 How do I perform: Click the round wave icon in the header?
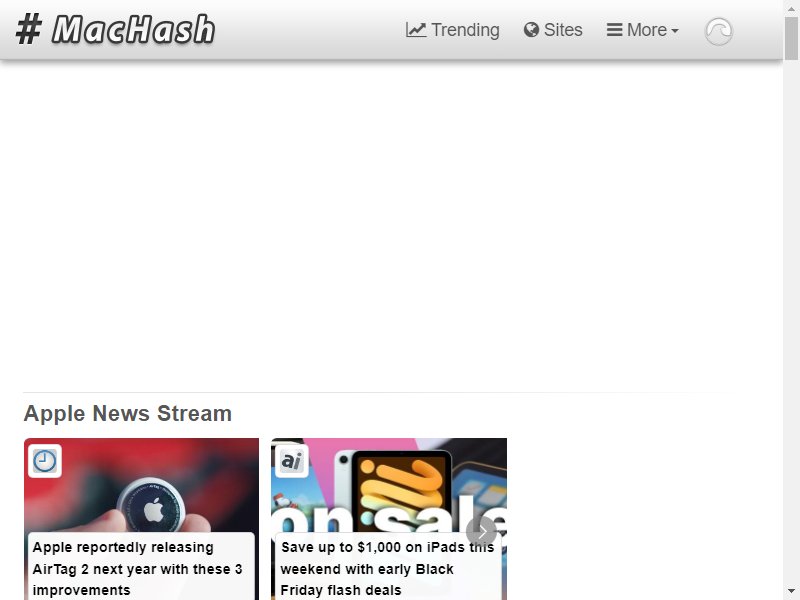point(718,32)
